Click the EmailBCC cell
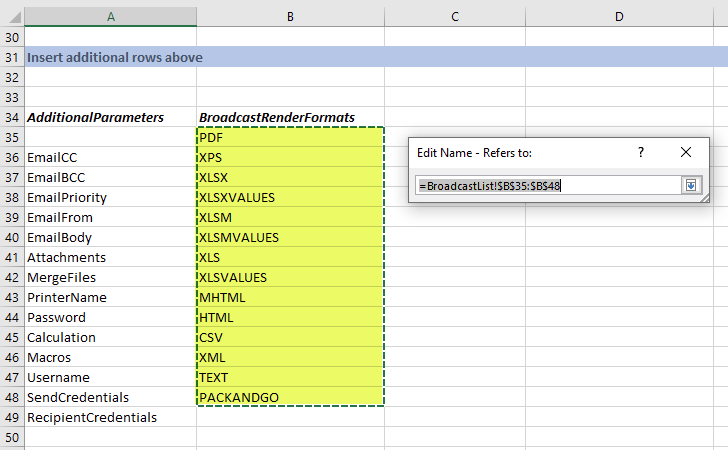The height and width of the screenshot is (450, 728). (x=110, y=177)
